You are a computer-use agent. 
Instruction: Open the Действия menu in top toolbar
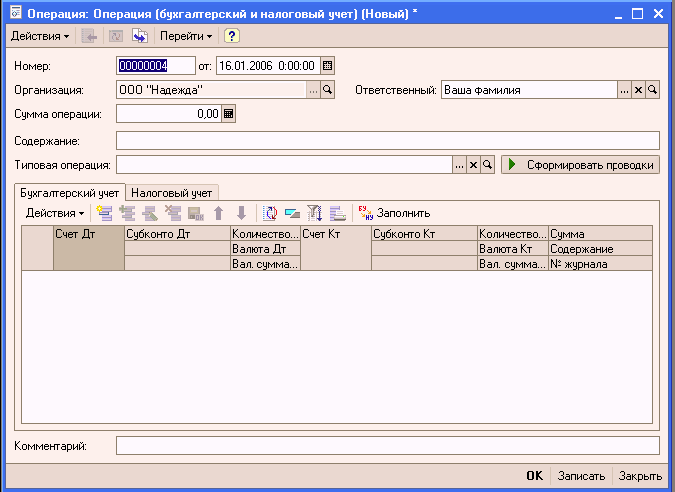click(40, 36)
